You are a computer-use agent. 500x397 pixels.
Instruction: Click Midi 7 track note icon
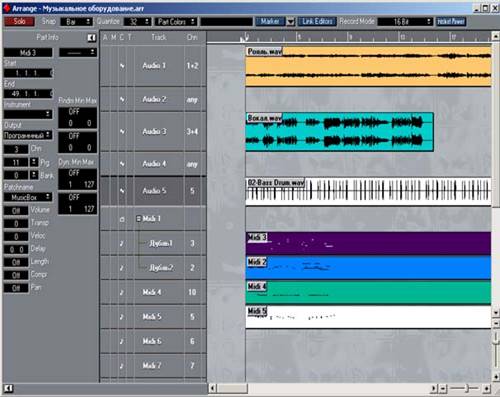coord(122,366)
